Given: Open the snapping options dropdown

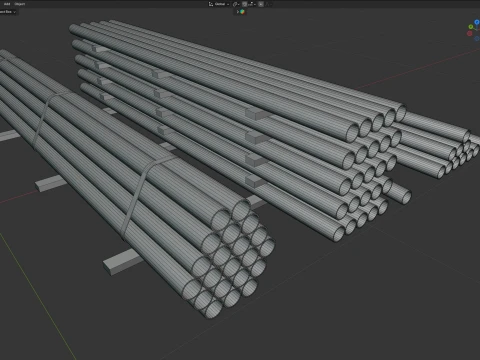Looking at the screenshot, I should [x=252, y=4].
